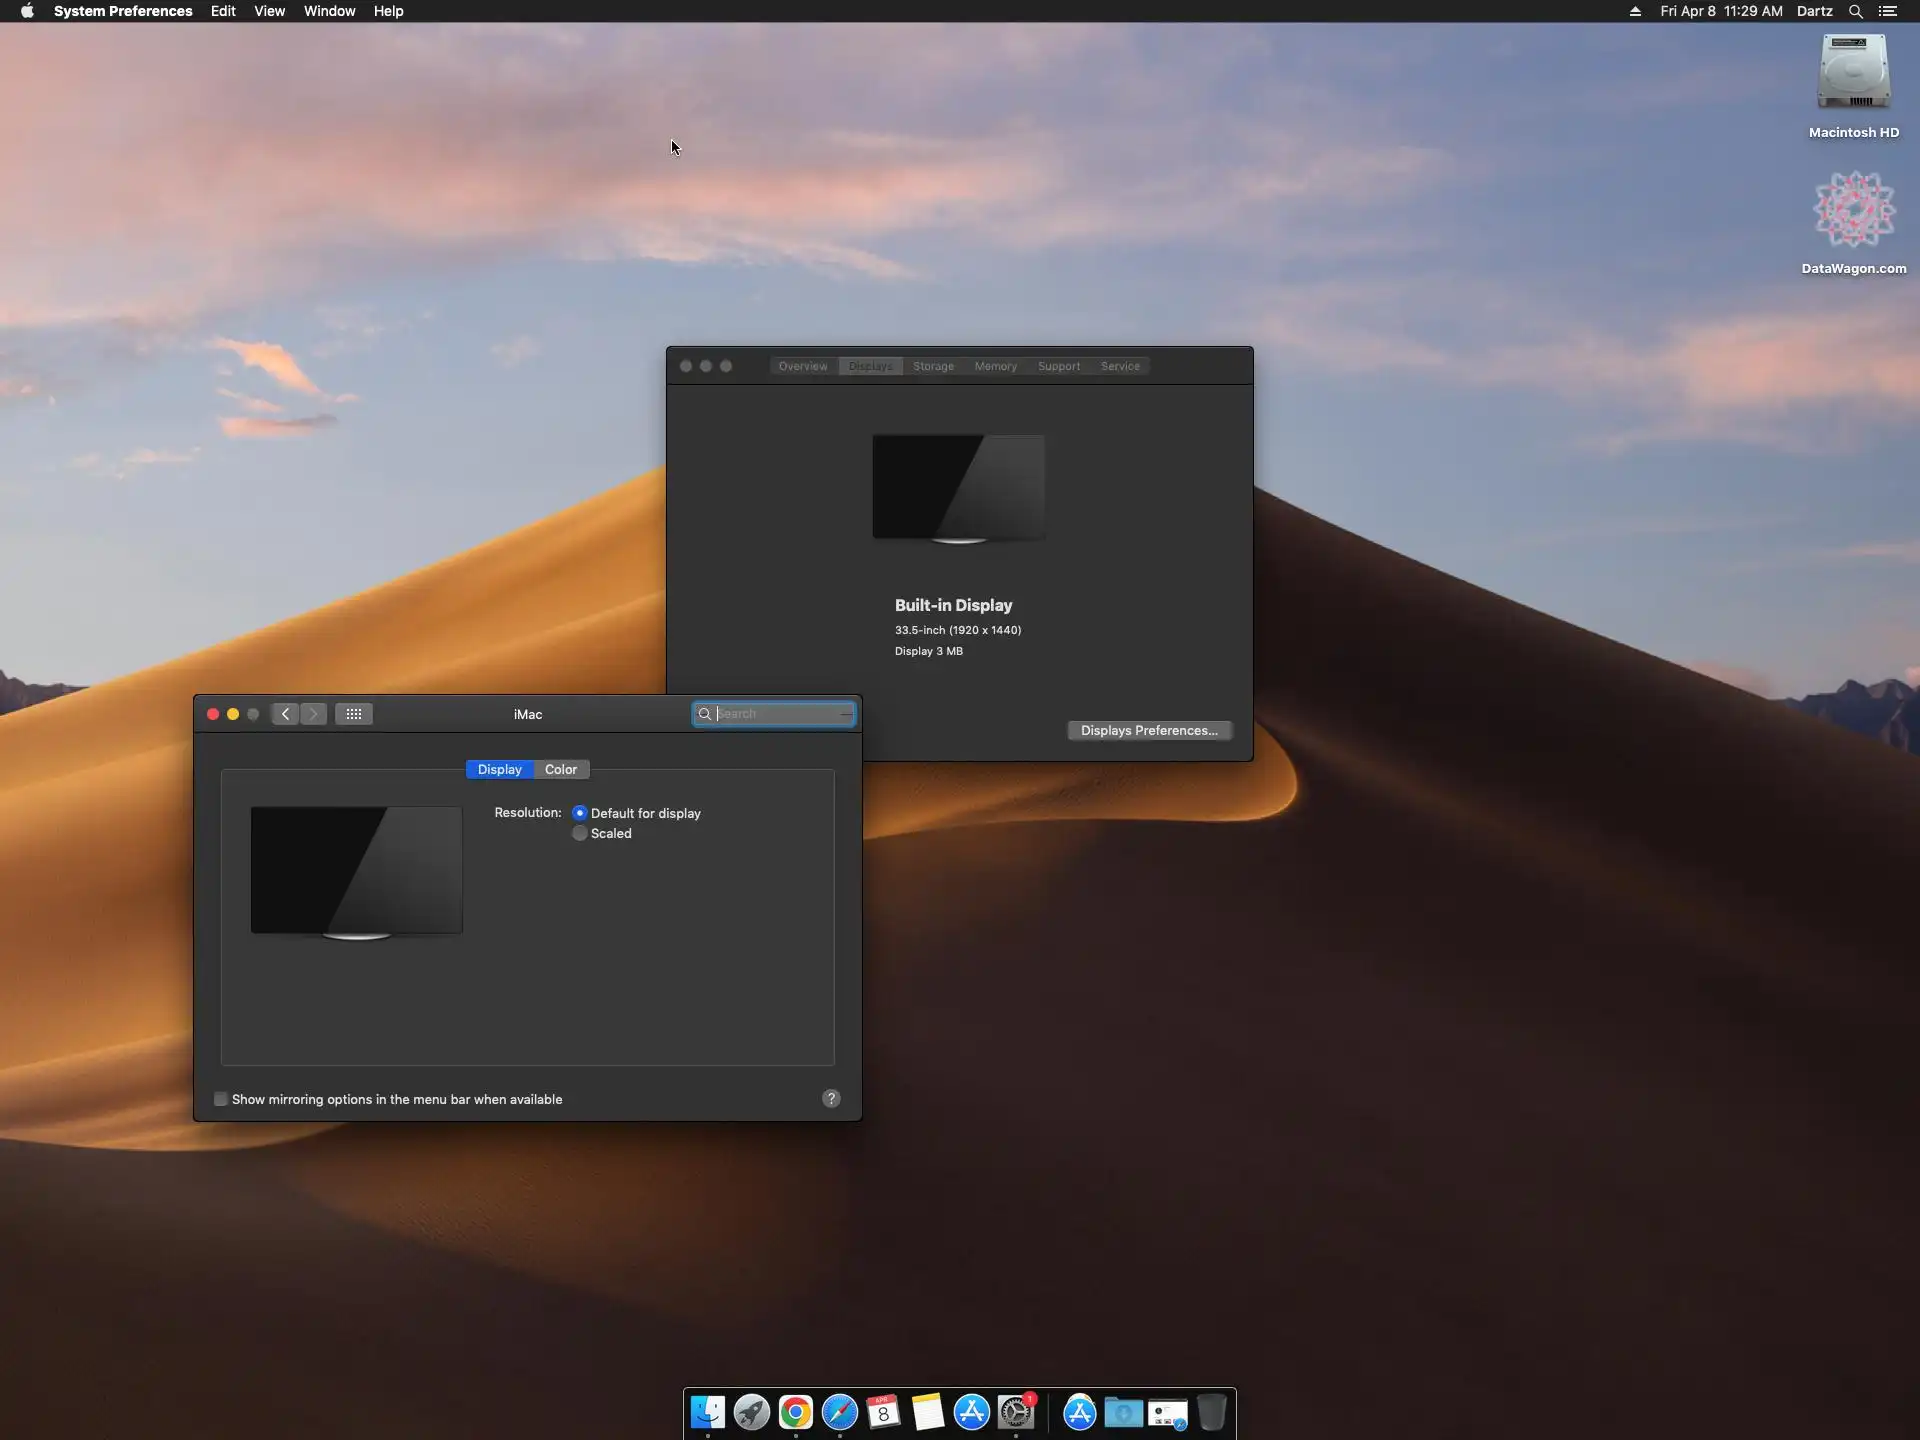
Task: Open Notification Center list icon
Action: (x=1888, y=11)
